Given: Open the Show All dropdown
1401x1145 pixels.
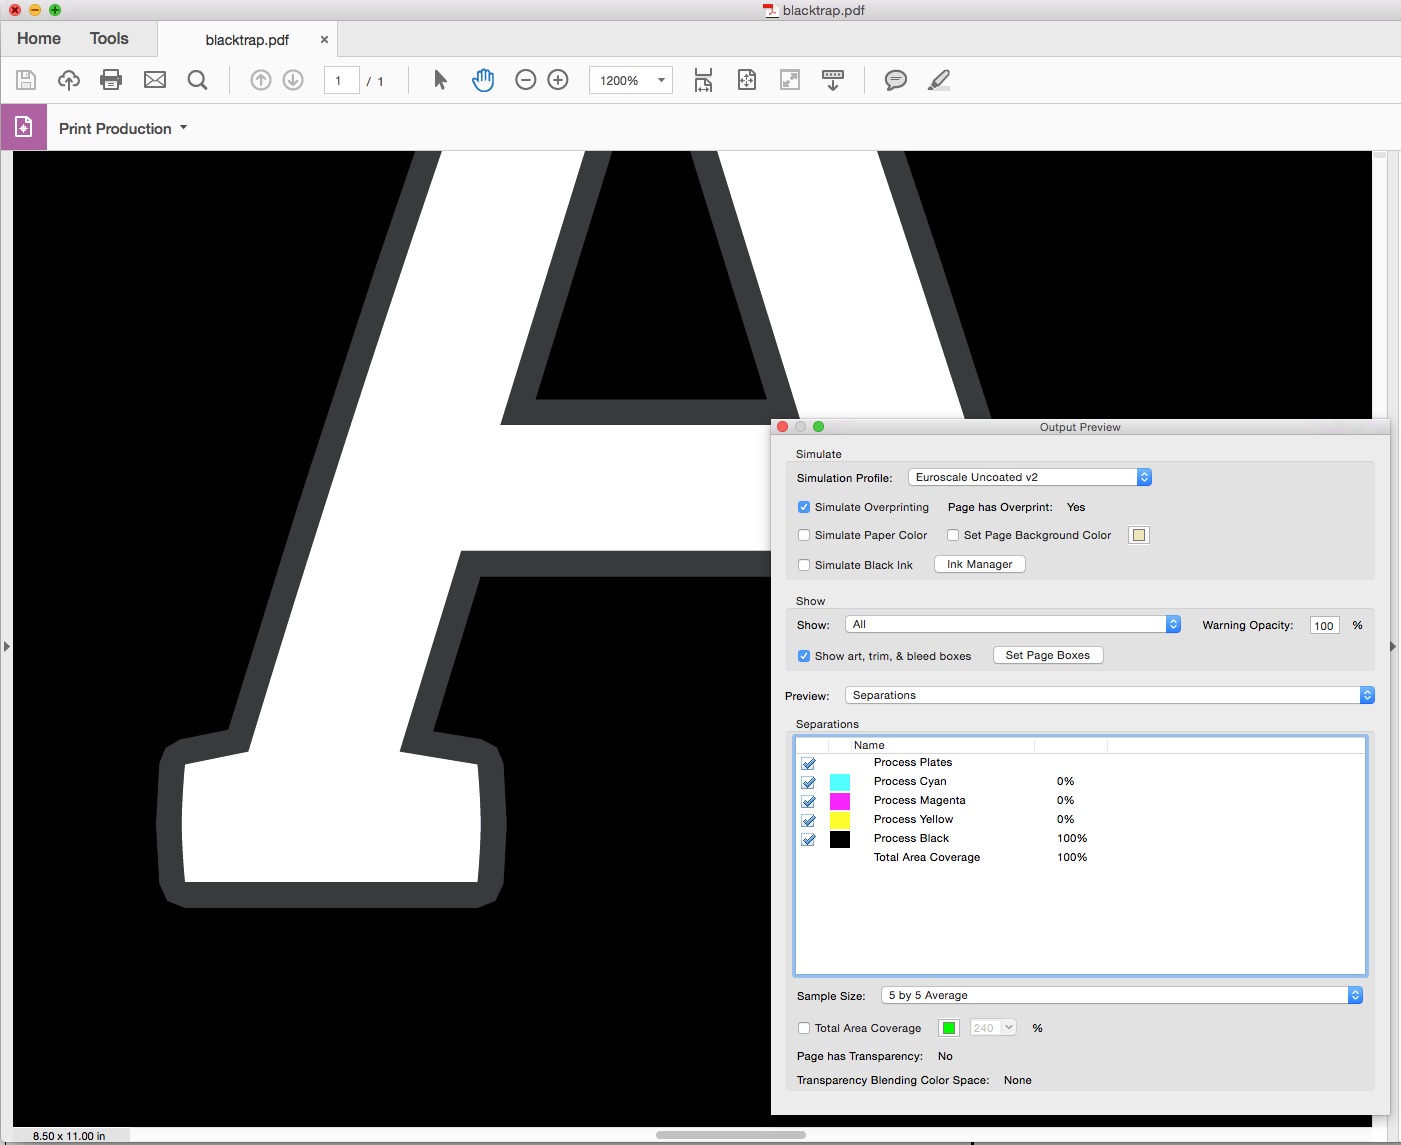Looking at the screenshot, I should [x=1013, y=624].
